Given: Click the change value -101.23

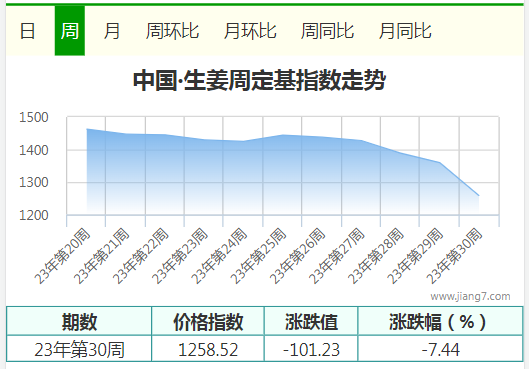Looking at the screenshot, I should (x=311, y=349).
